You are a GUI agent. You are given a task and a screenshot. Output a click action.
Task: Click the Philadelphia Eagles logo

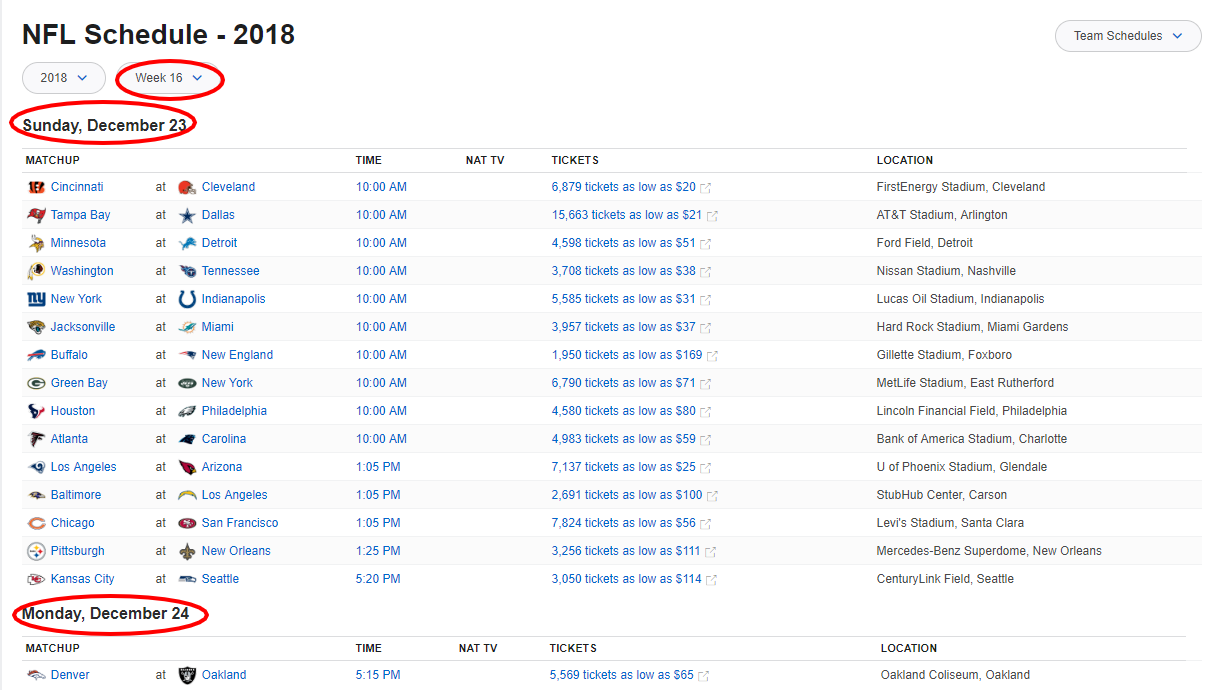(x=187, y=411)
